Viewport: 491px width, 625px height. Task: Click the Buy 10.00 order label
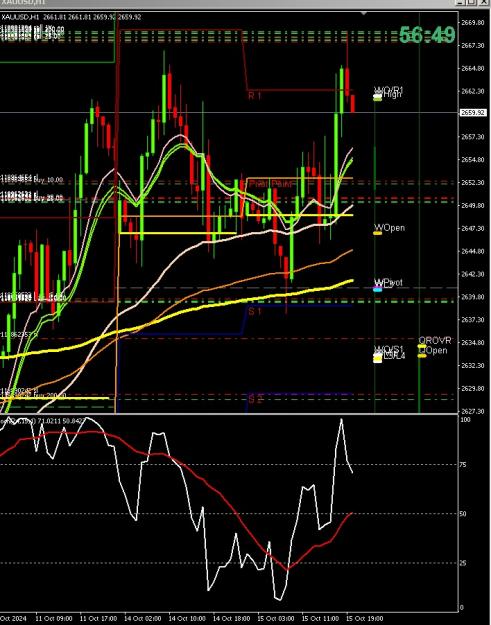[48, 180]
